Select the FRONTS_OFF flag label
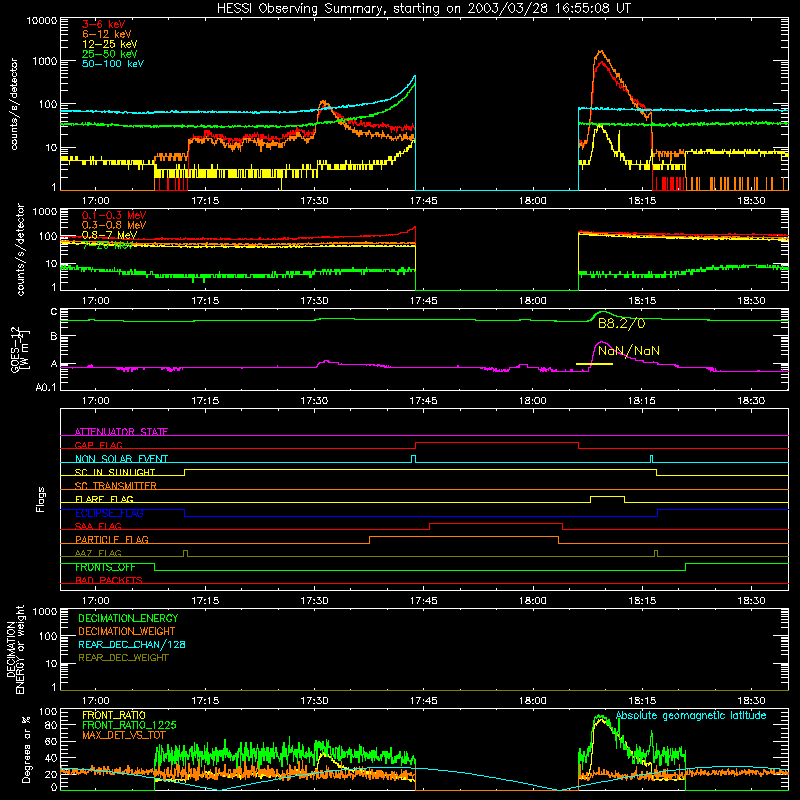800x800 pixels. [105, 567]
